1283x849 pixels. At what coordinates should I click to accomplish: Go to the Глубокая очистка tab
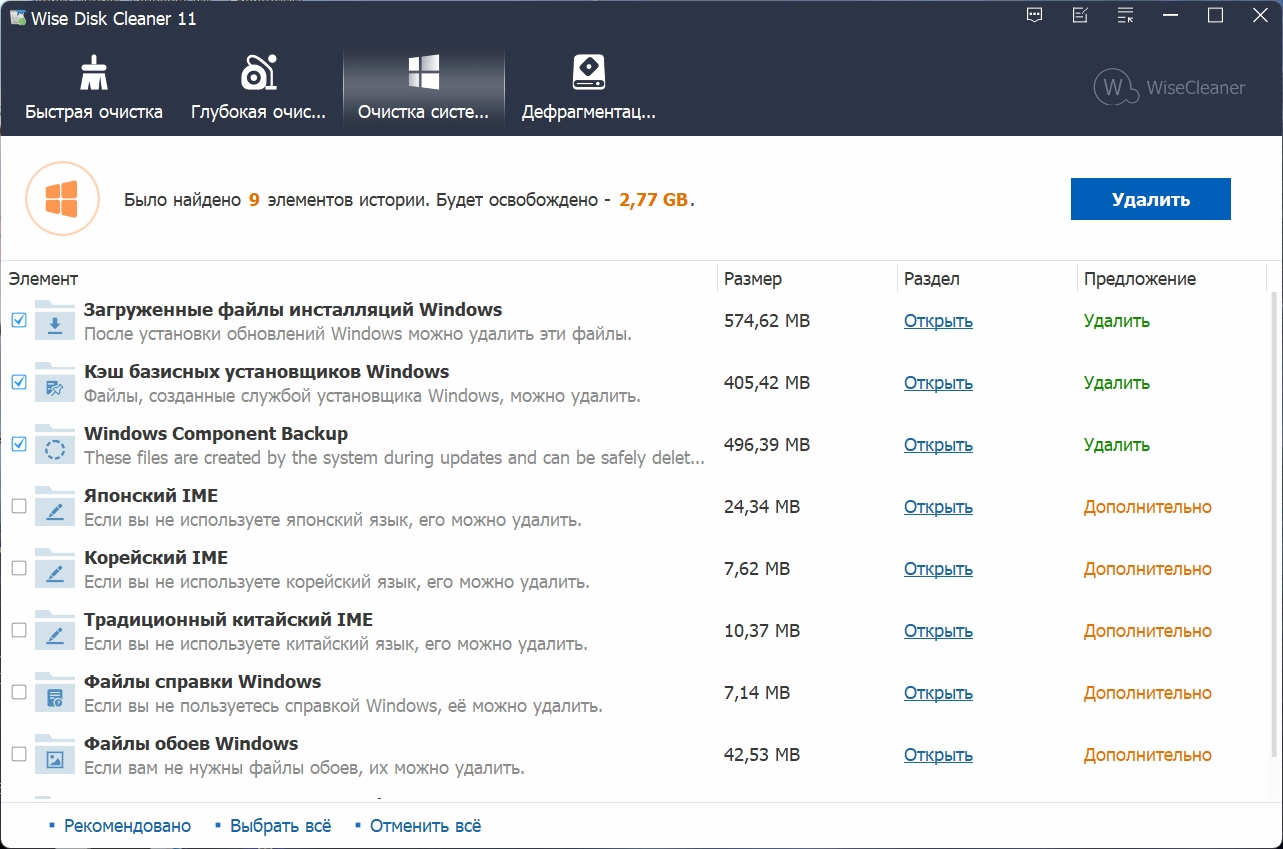[258, 88]
